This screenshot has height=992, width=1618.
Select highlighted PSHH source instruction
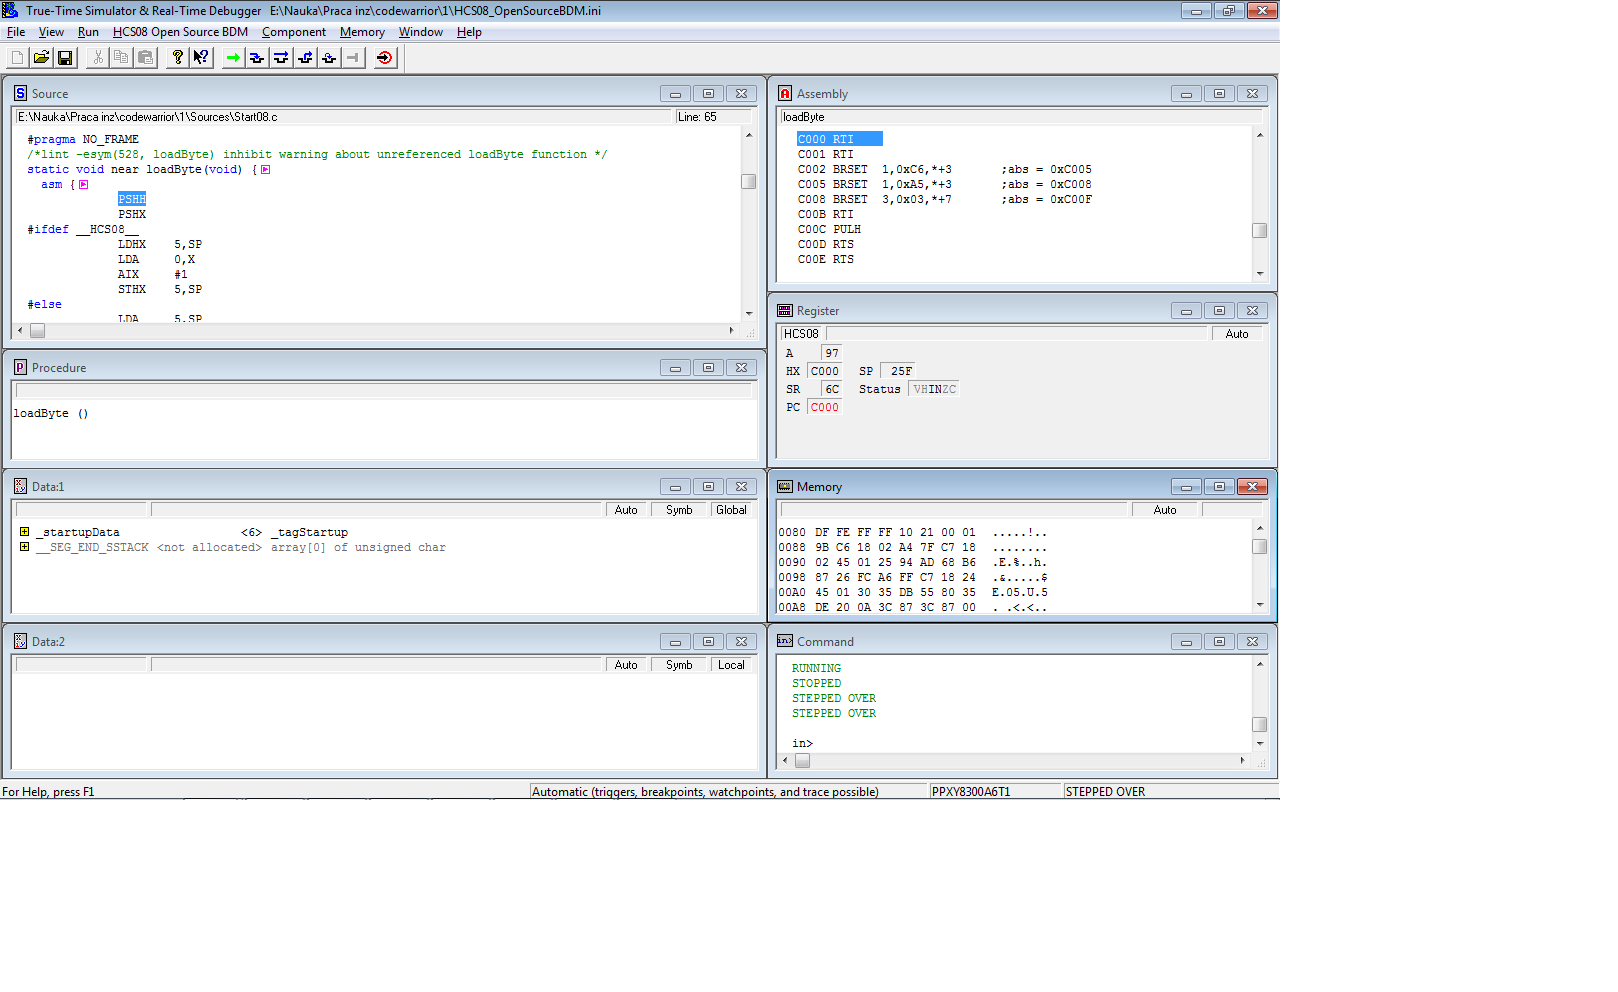click(x=132, y=199)
